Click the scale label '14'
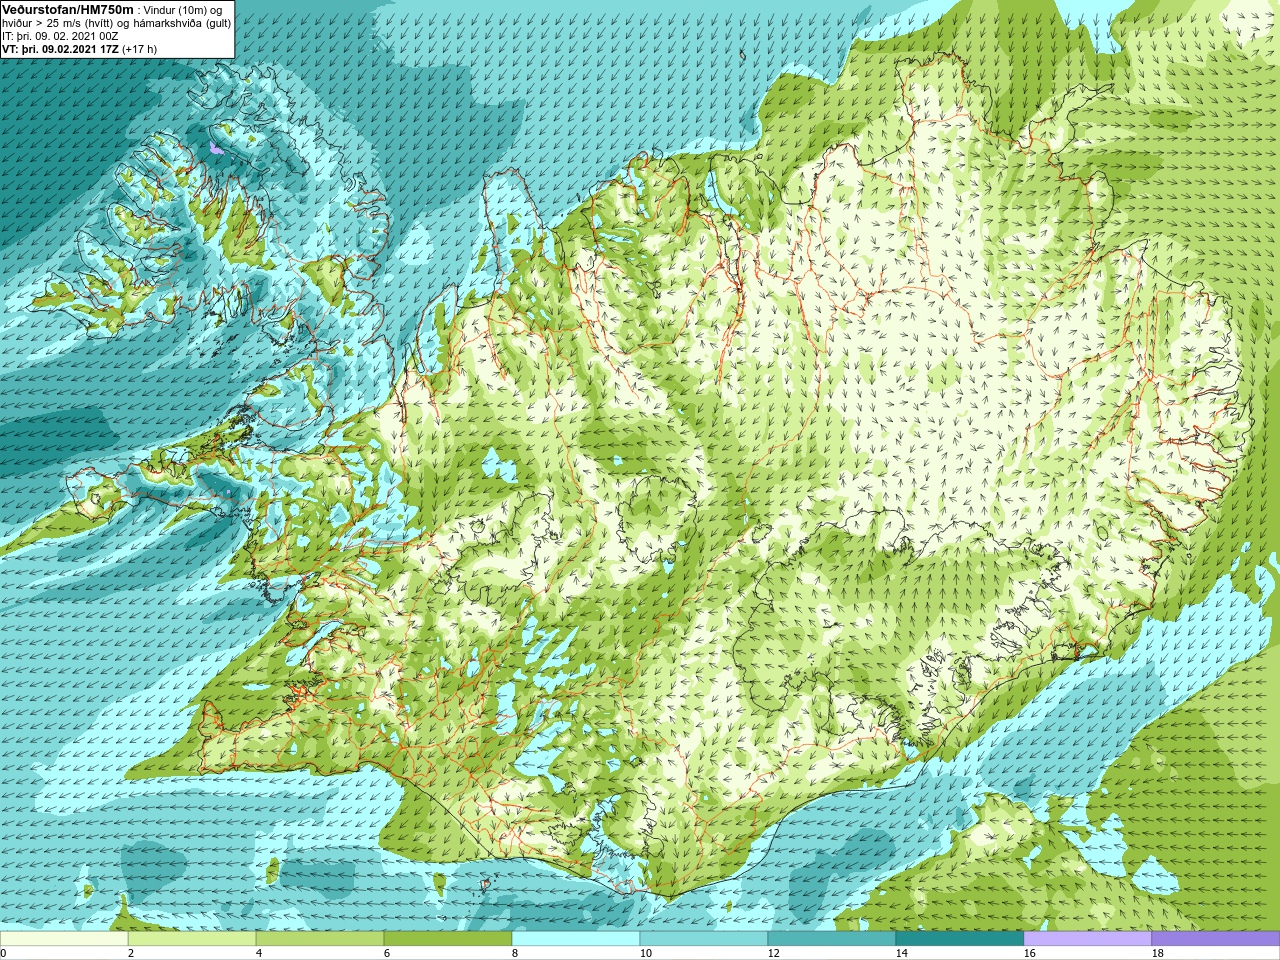The image size is (1280, 960). (x=901, y=953)
